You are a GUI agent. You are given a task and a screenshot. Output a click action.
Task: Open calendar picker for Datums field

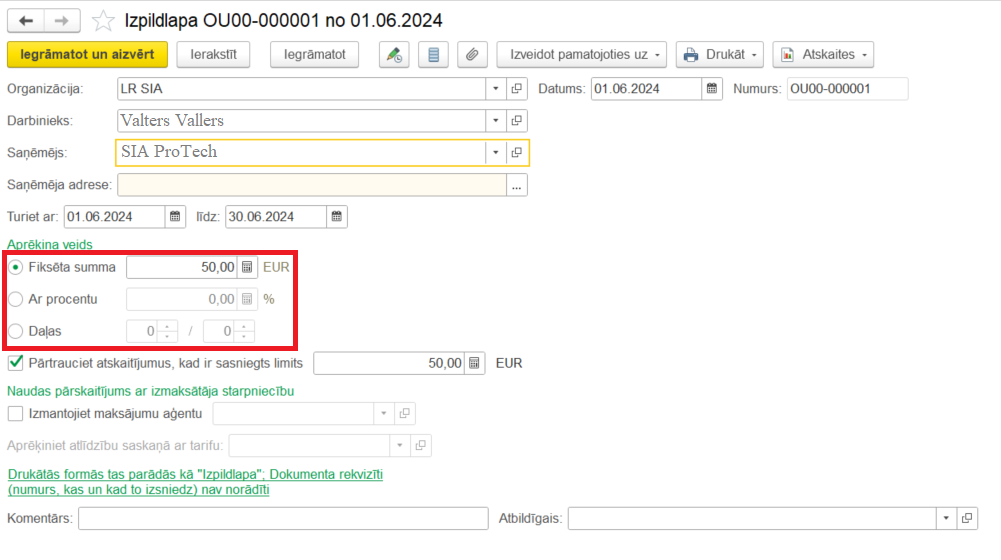(x=712, y=89)
